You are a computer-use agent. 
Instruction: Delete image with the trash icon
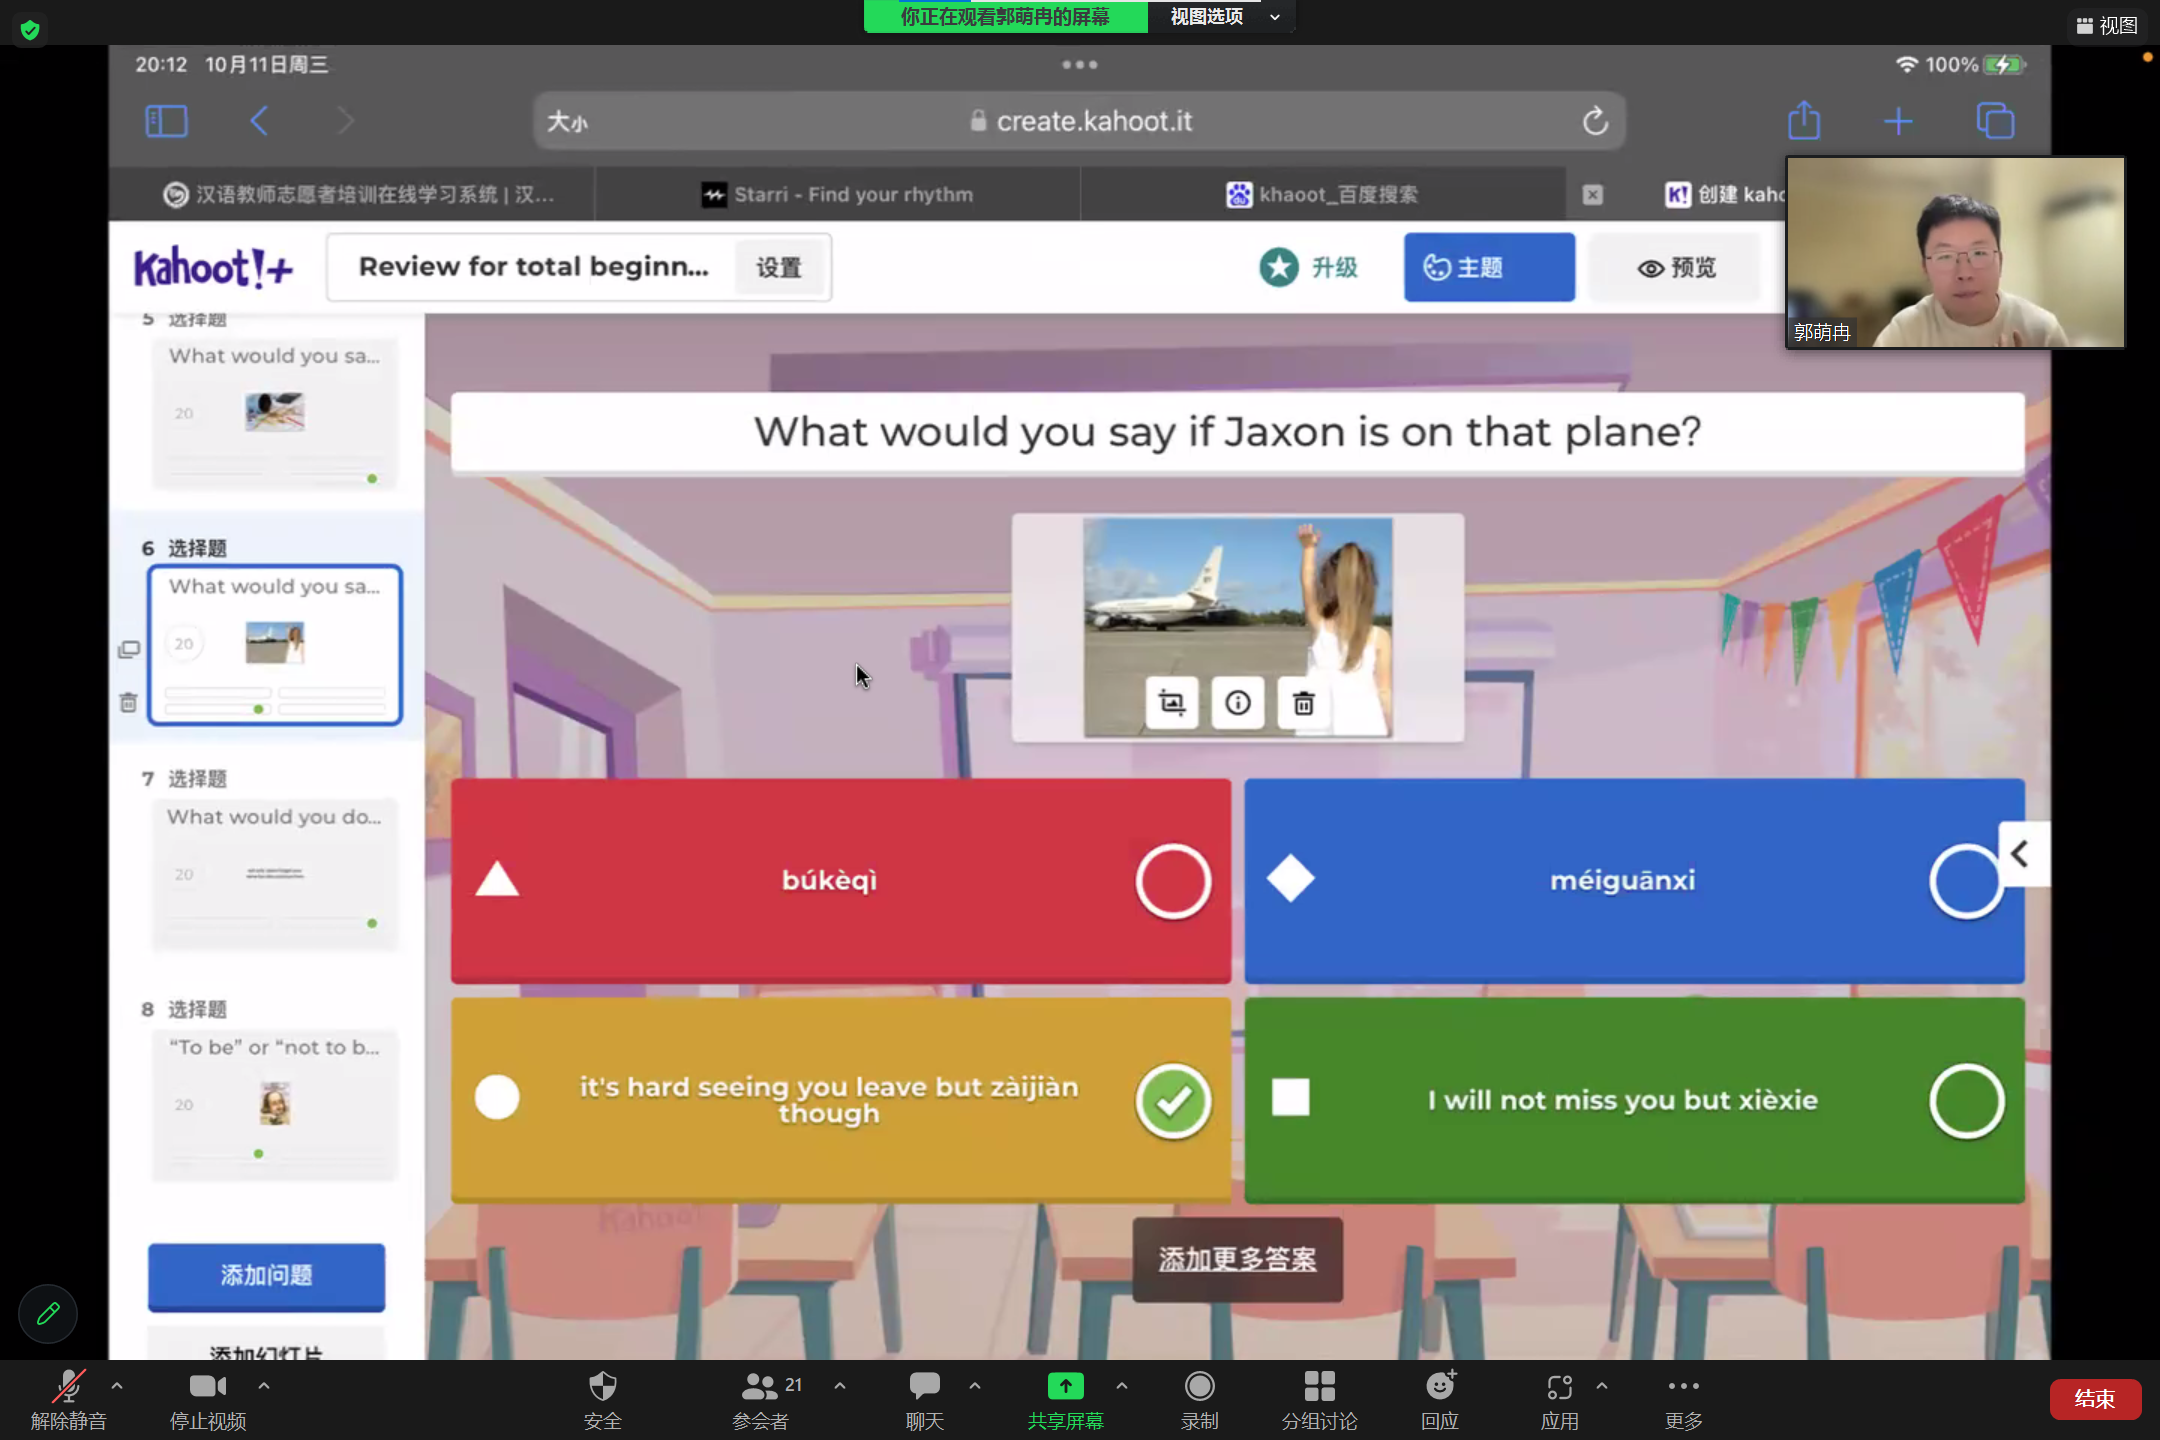click(x=1303, y=703)
